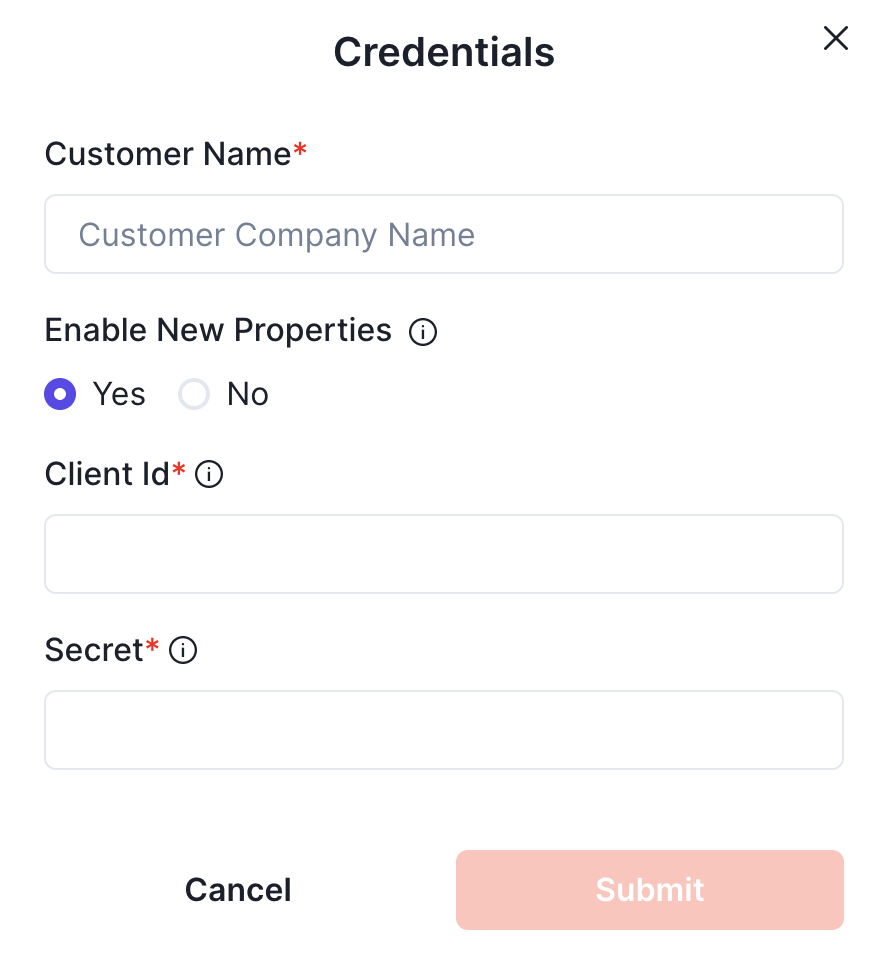Screen dimensions: 888x958
Task: Click the Client Id field label
Action: point(107,474)
